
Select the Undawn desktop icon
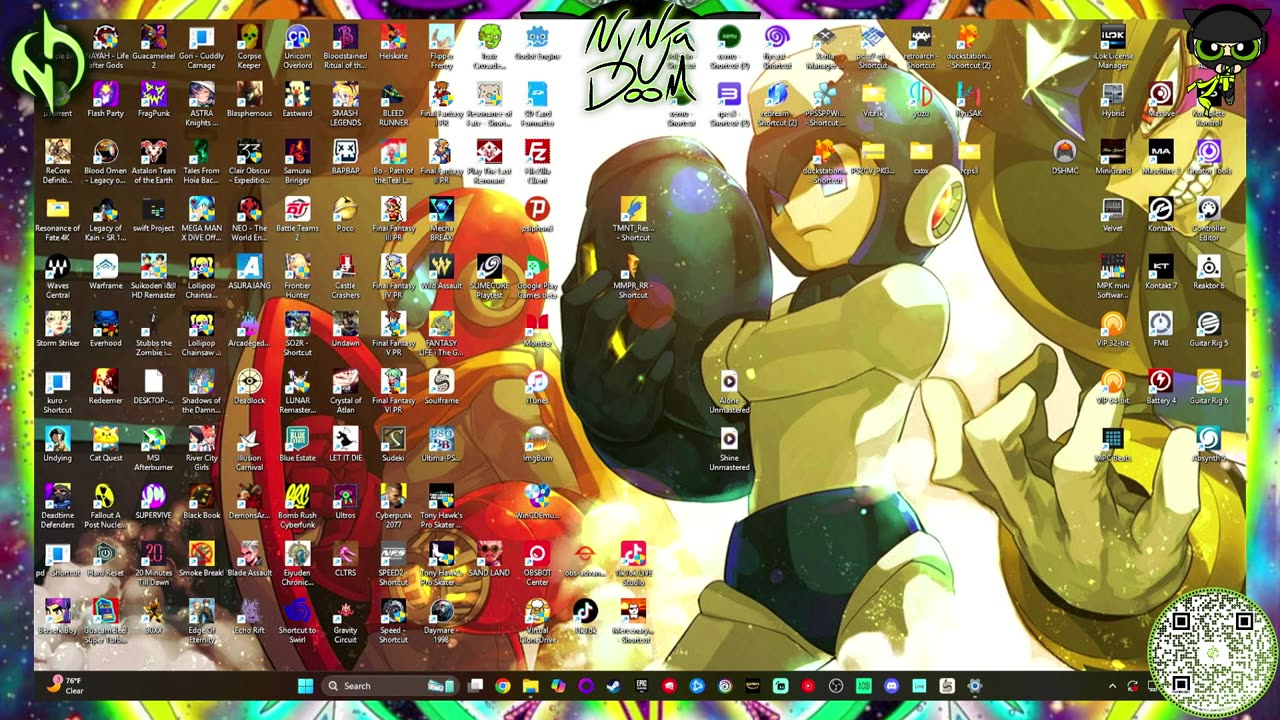coord(345,330)
